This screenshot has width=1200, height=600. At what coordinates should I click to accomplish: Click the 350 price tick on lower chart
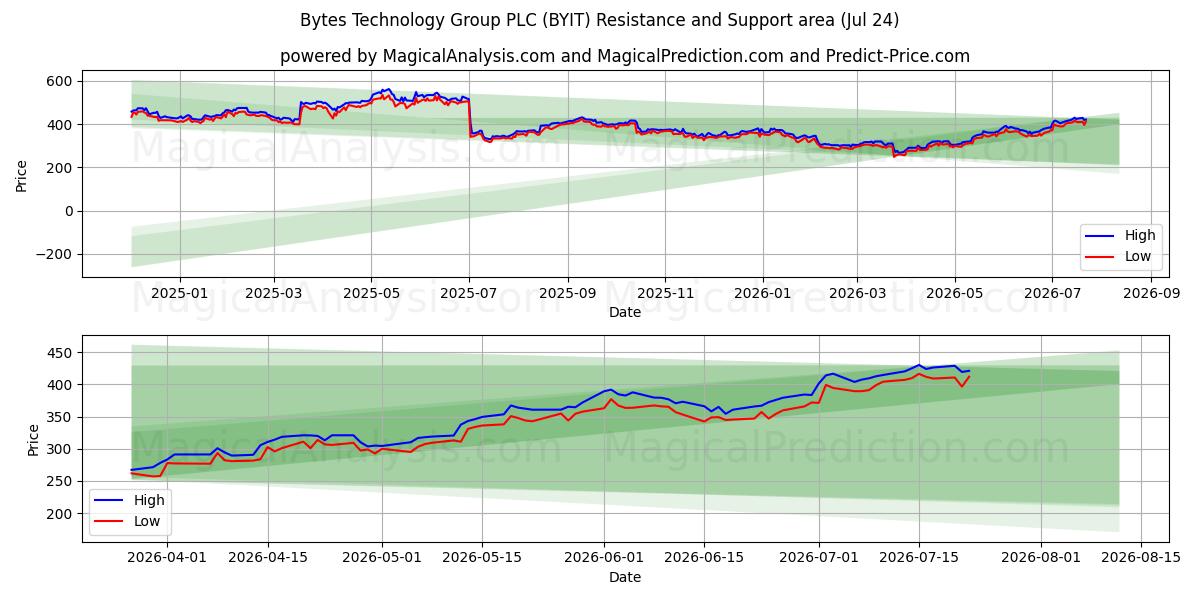pos(58,417)
